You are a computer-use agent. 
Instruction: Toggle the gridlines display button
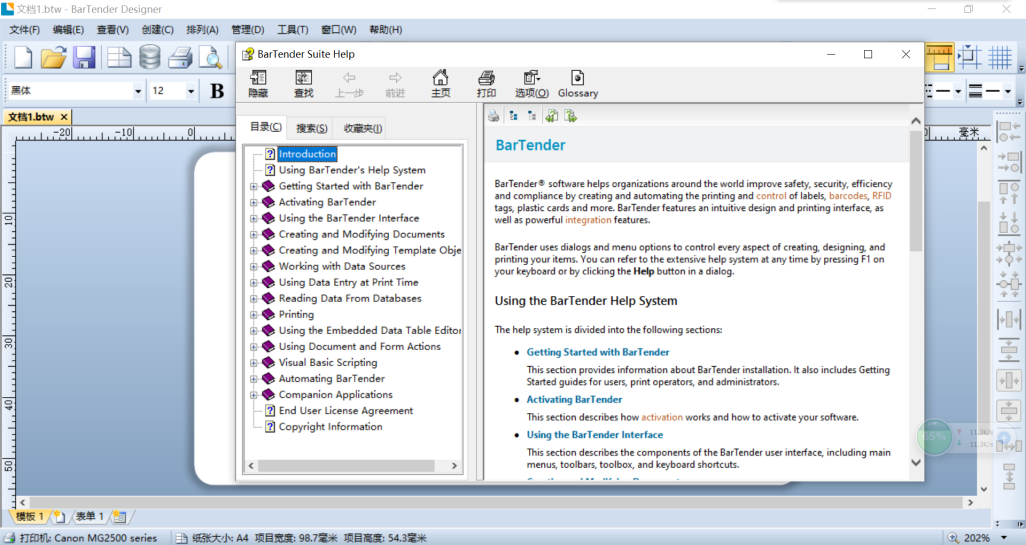1000,58
